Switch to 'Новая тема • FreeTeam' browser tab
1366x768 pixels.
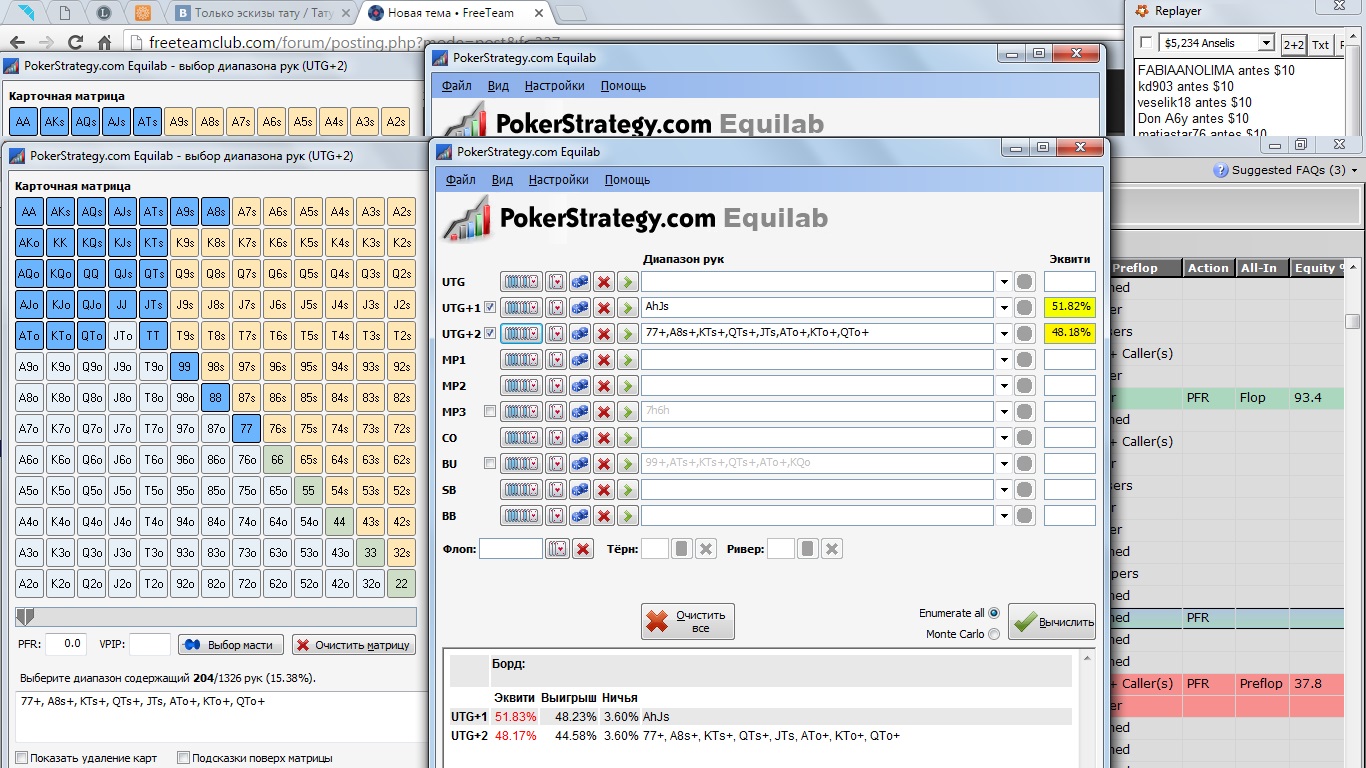click(x=454, y=13)
